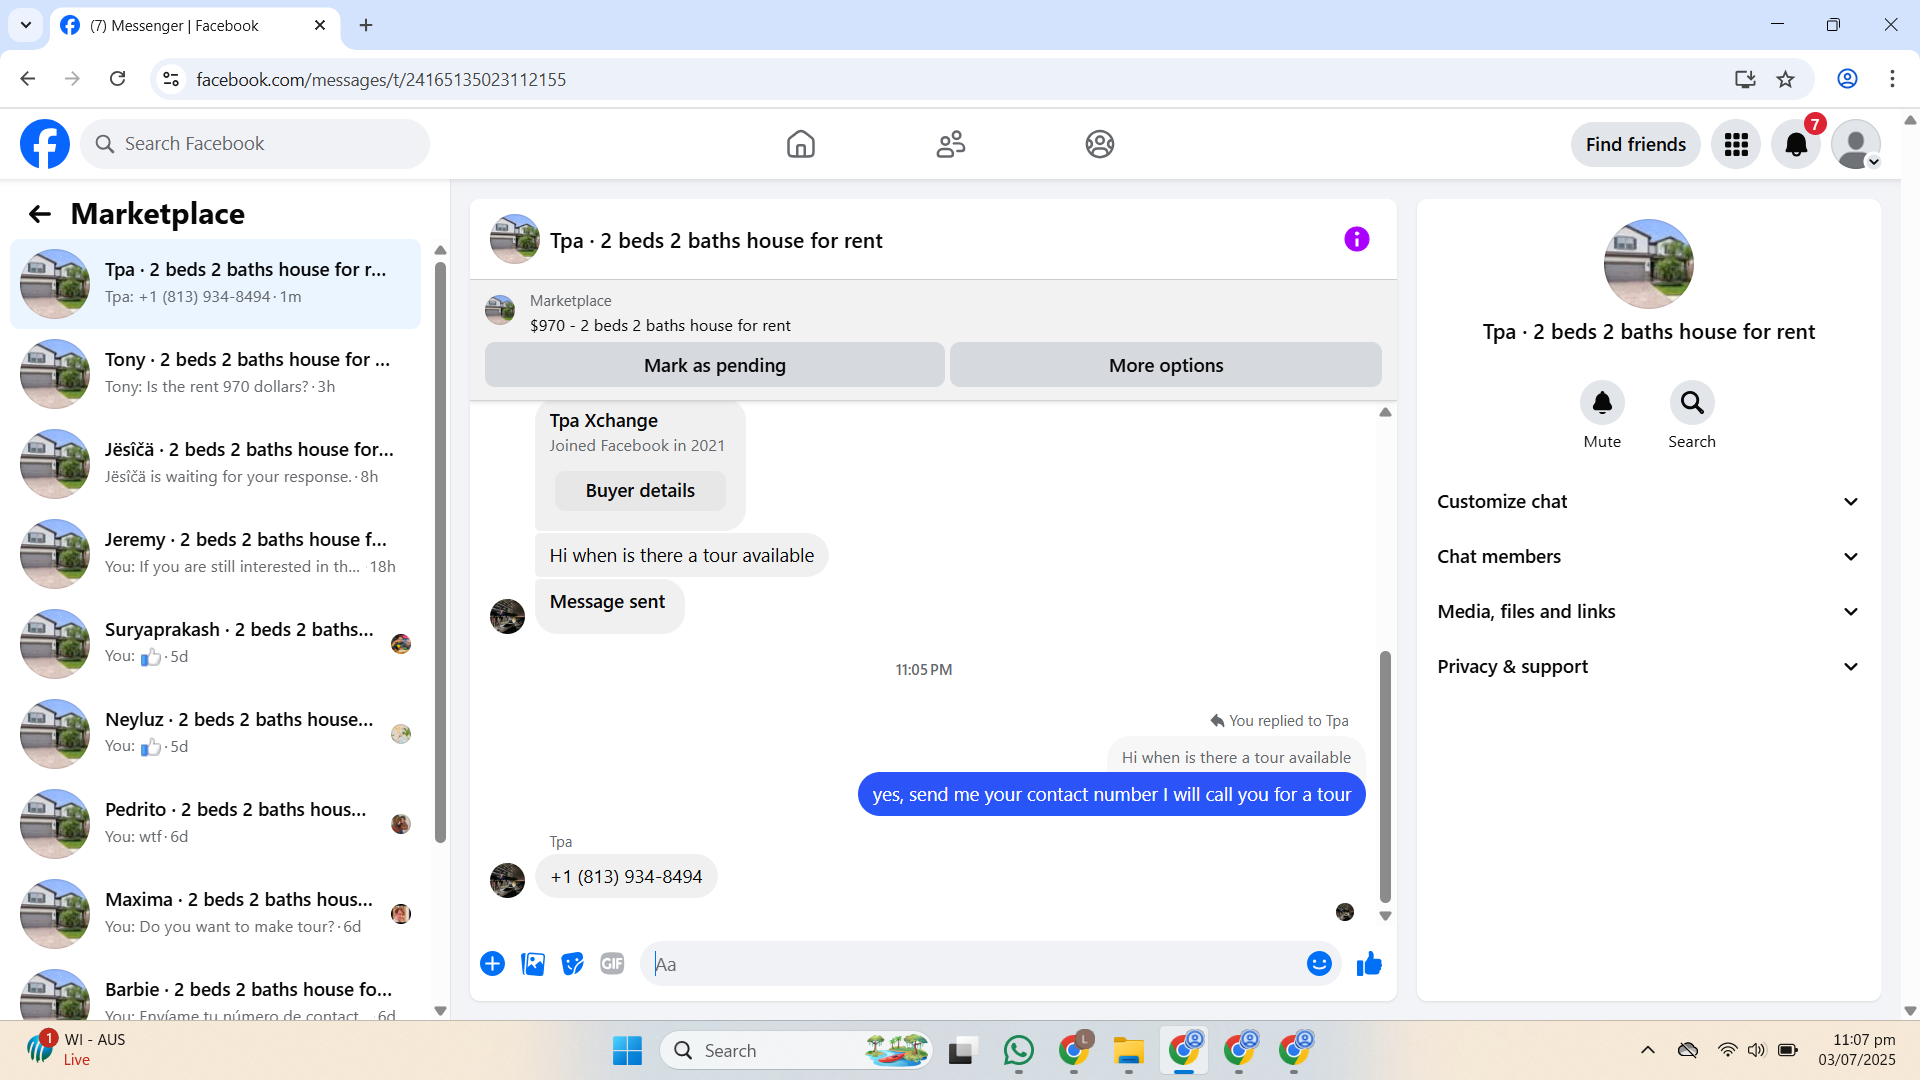This screenshot has width=1920, height=1080.
Task: Open the GIF picker icon
Action: tap(612, 964)
